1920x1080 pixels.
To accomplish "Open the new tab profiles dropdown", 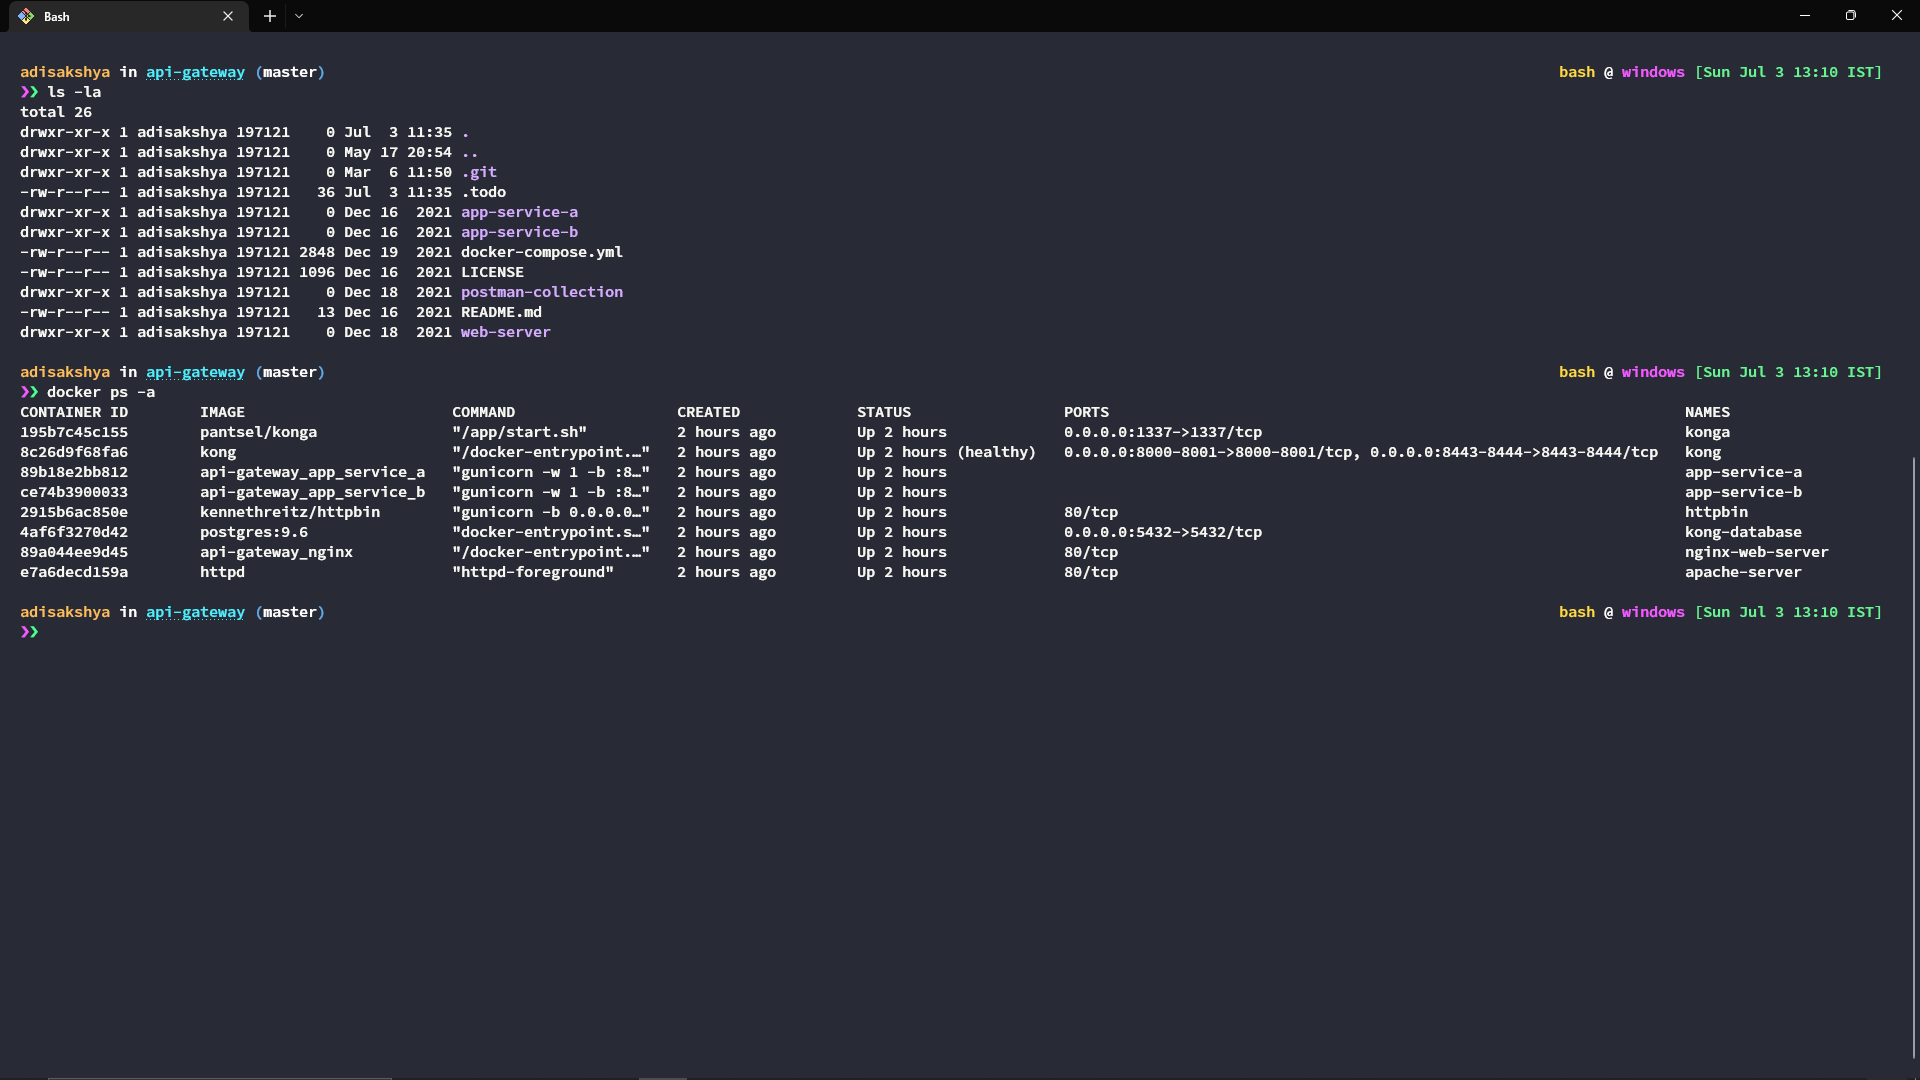I will [299, 16].
